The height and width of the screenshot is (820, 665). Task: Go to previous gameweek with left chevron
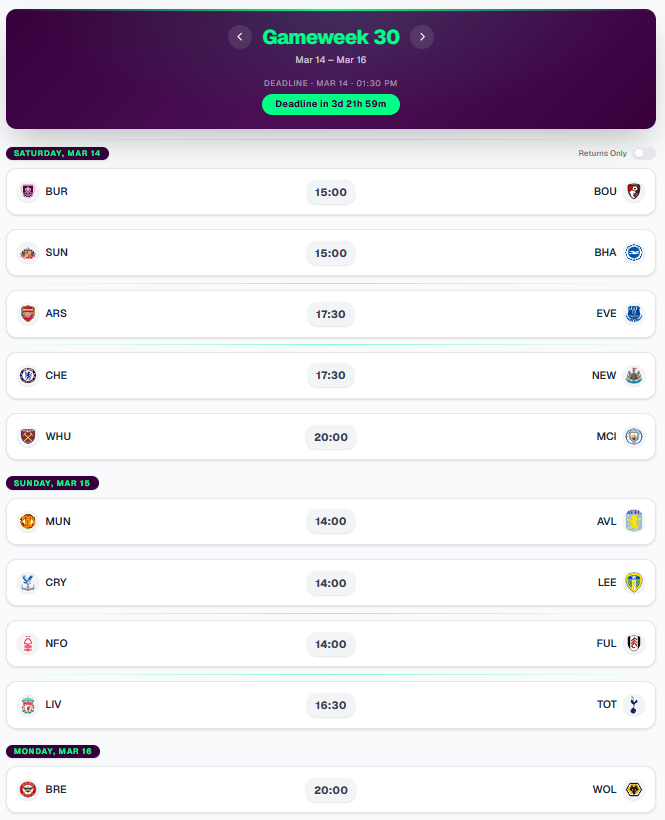[x=240, y=37]
